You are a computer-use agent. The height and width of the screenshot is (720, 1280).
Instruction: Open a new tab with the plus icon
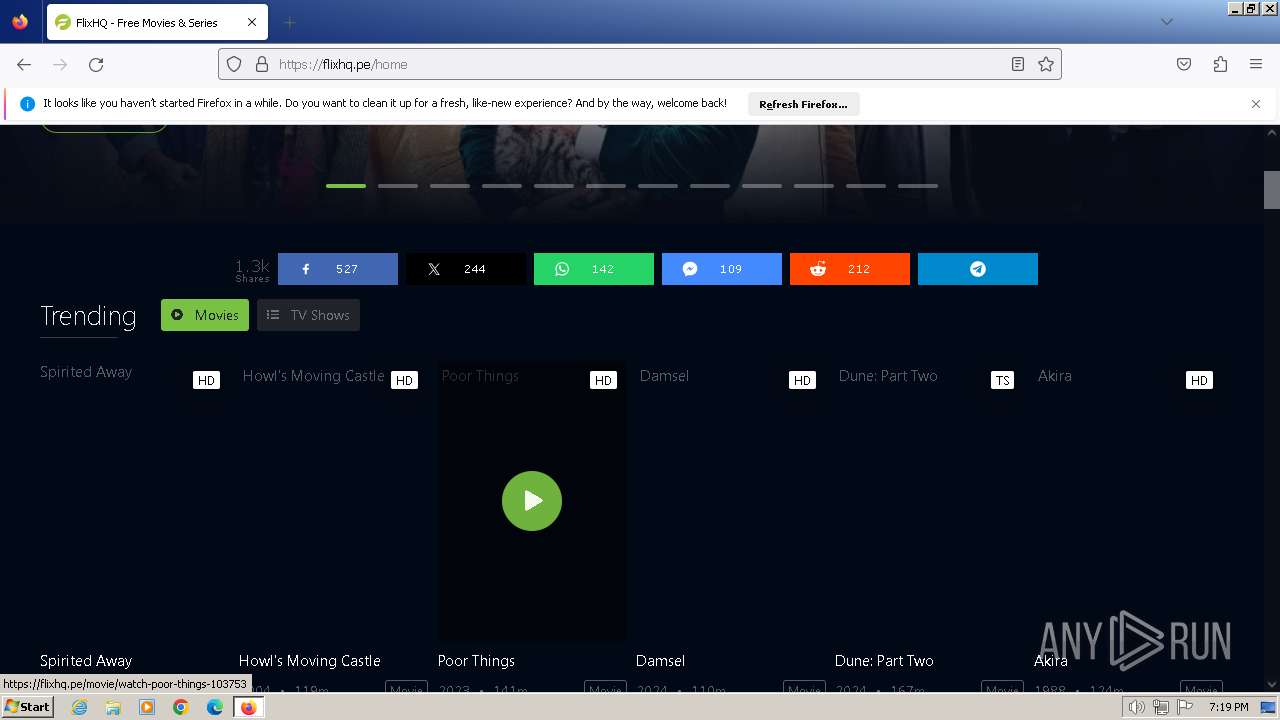point(289,22)
